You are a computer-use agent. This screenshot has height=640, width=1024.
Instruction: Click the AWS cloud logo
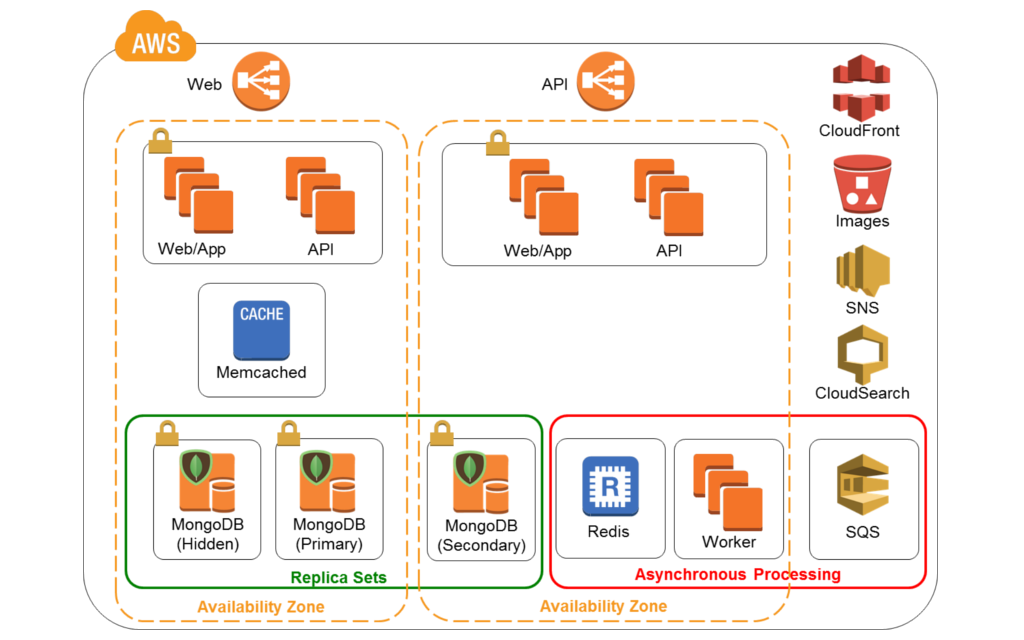coord(155,38)
